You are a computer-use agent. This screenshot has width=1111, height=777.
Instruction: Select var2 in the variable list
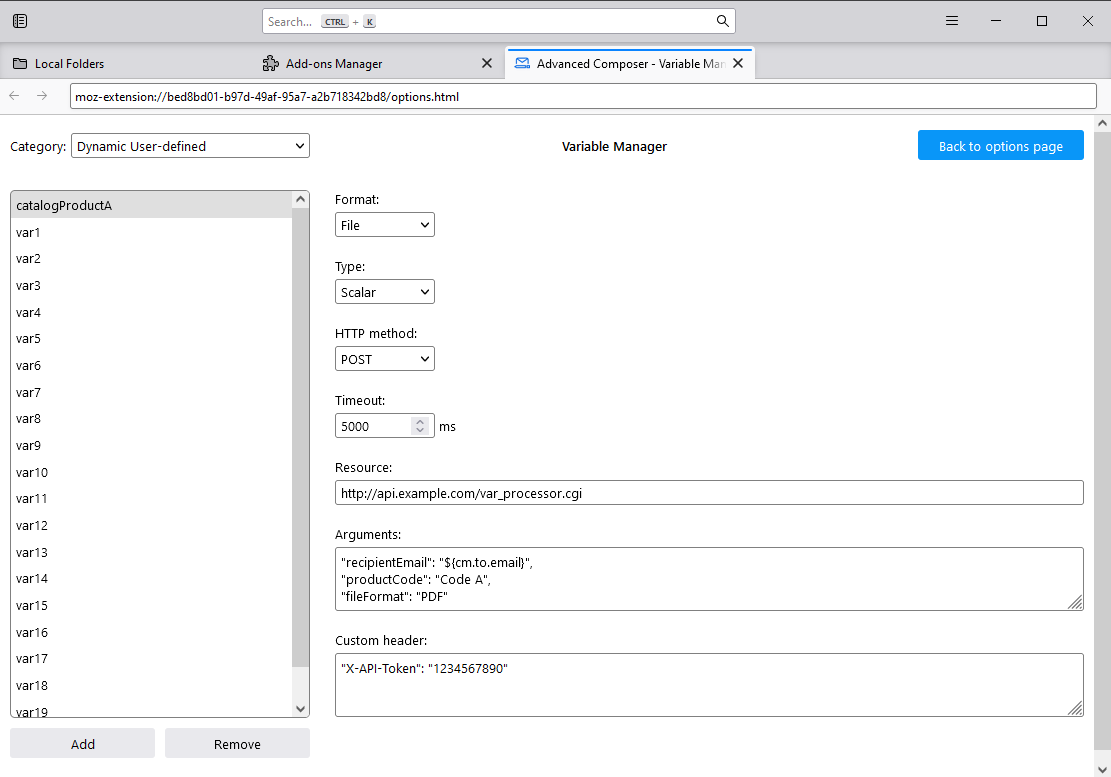151,259
